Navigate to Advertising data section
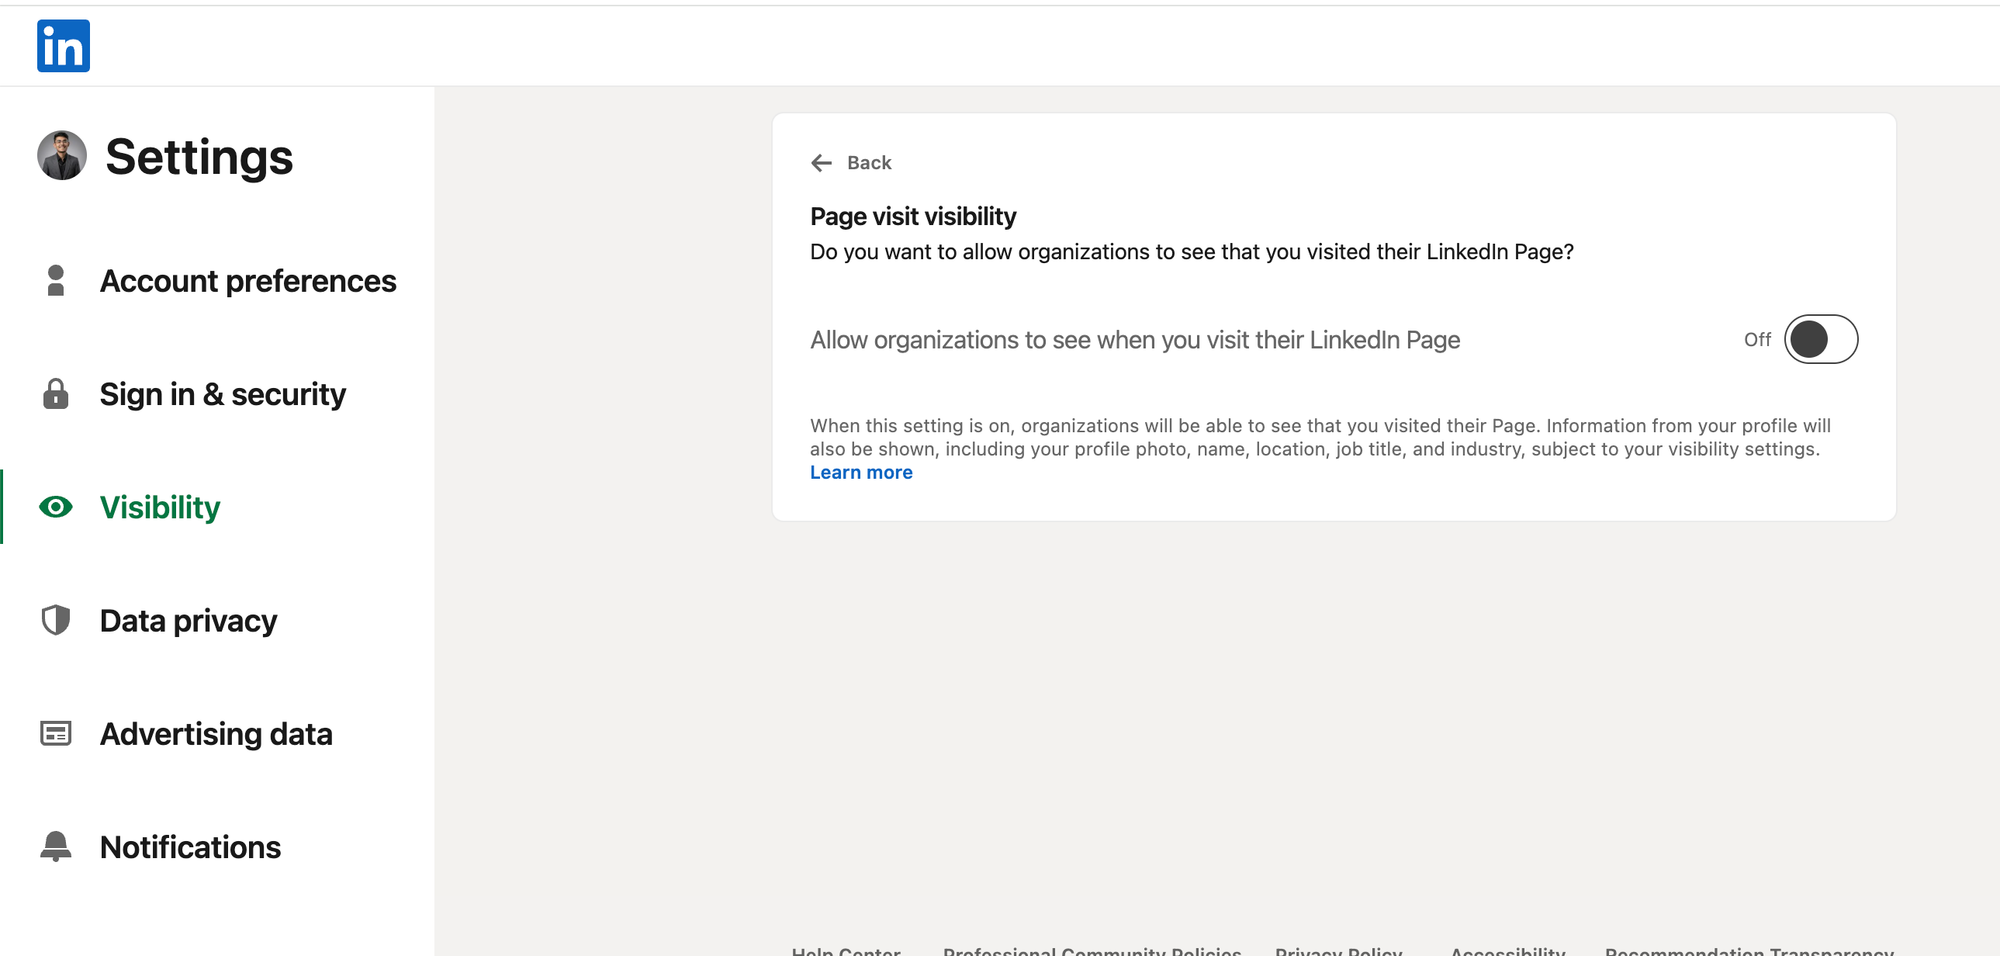 [216, 733]
